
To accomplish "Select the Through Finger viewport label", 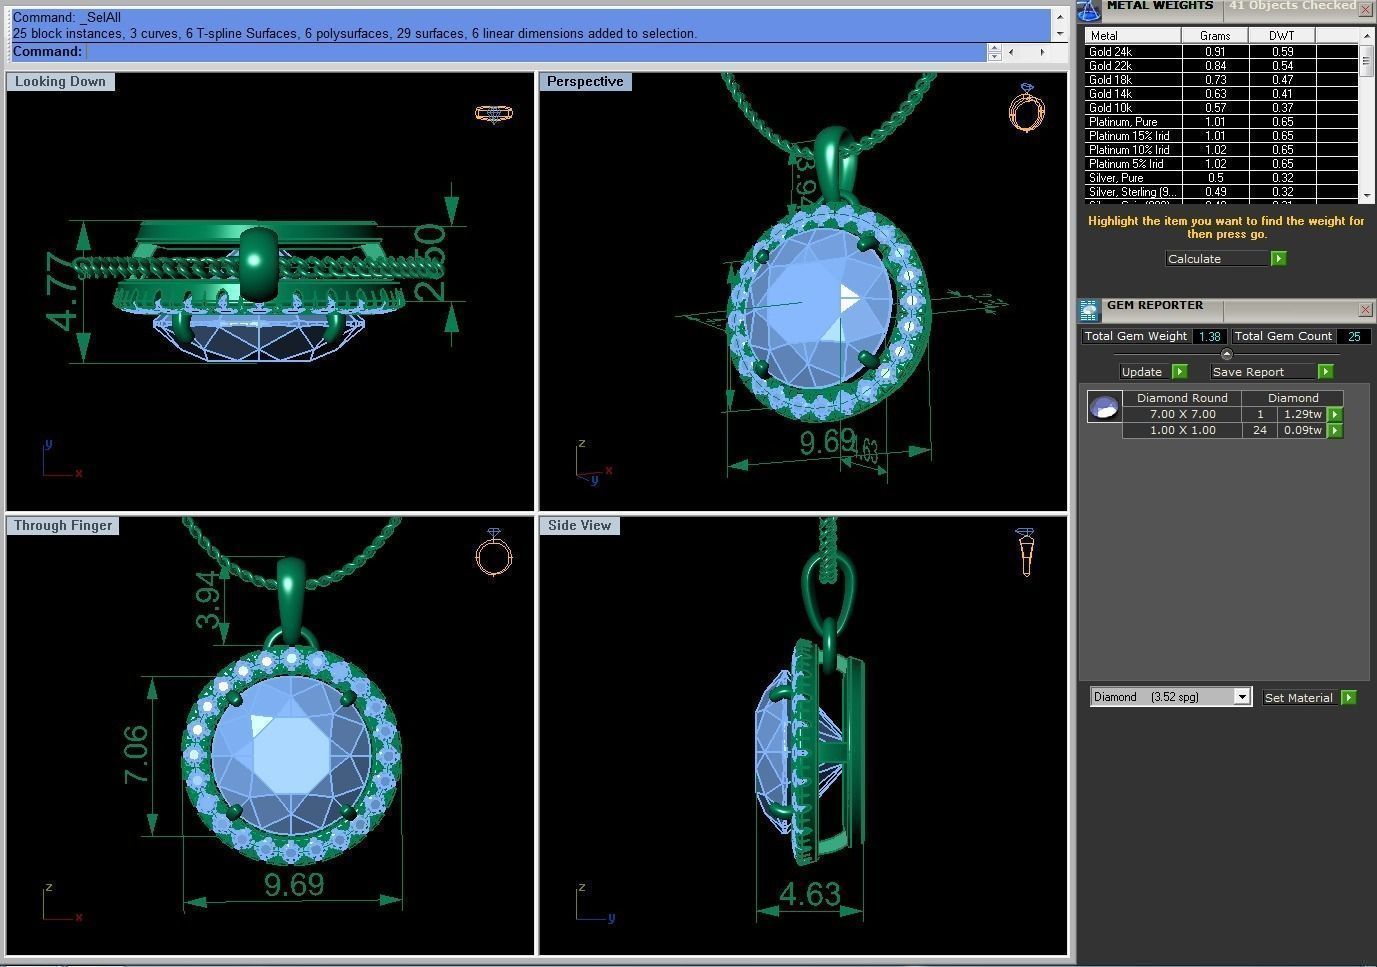I will (x=63, y=526).
